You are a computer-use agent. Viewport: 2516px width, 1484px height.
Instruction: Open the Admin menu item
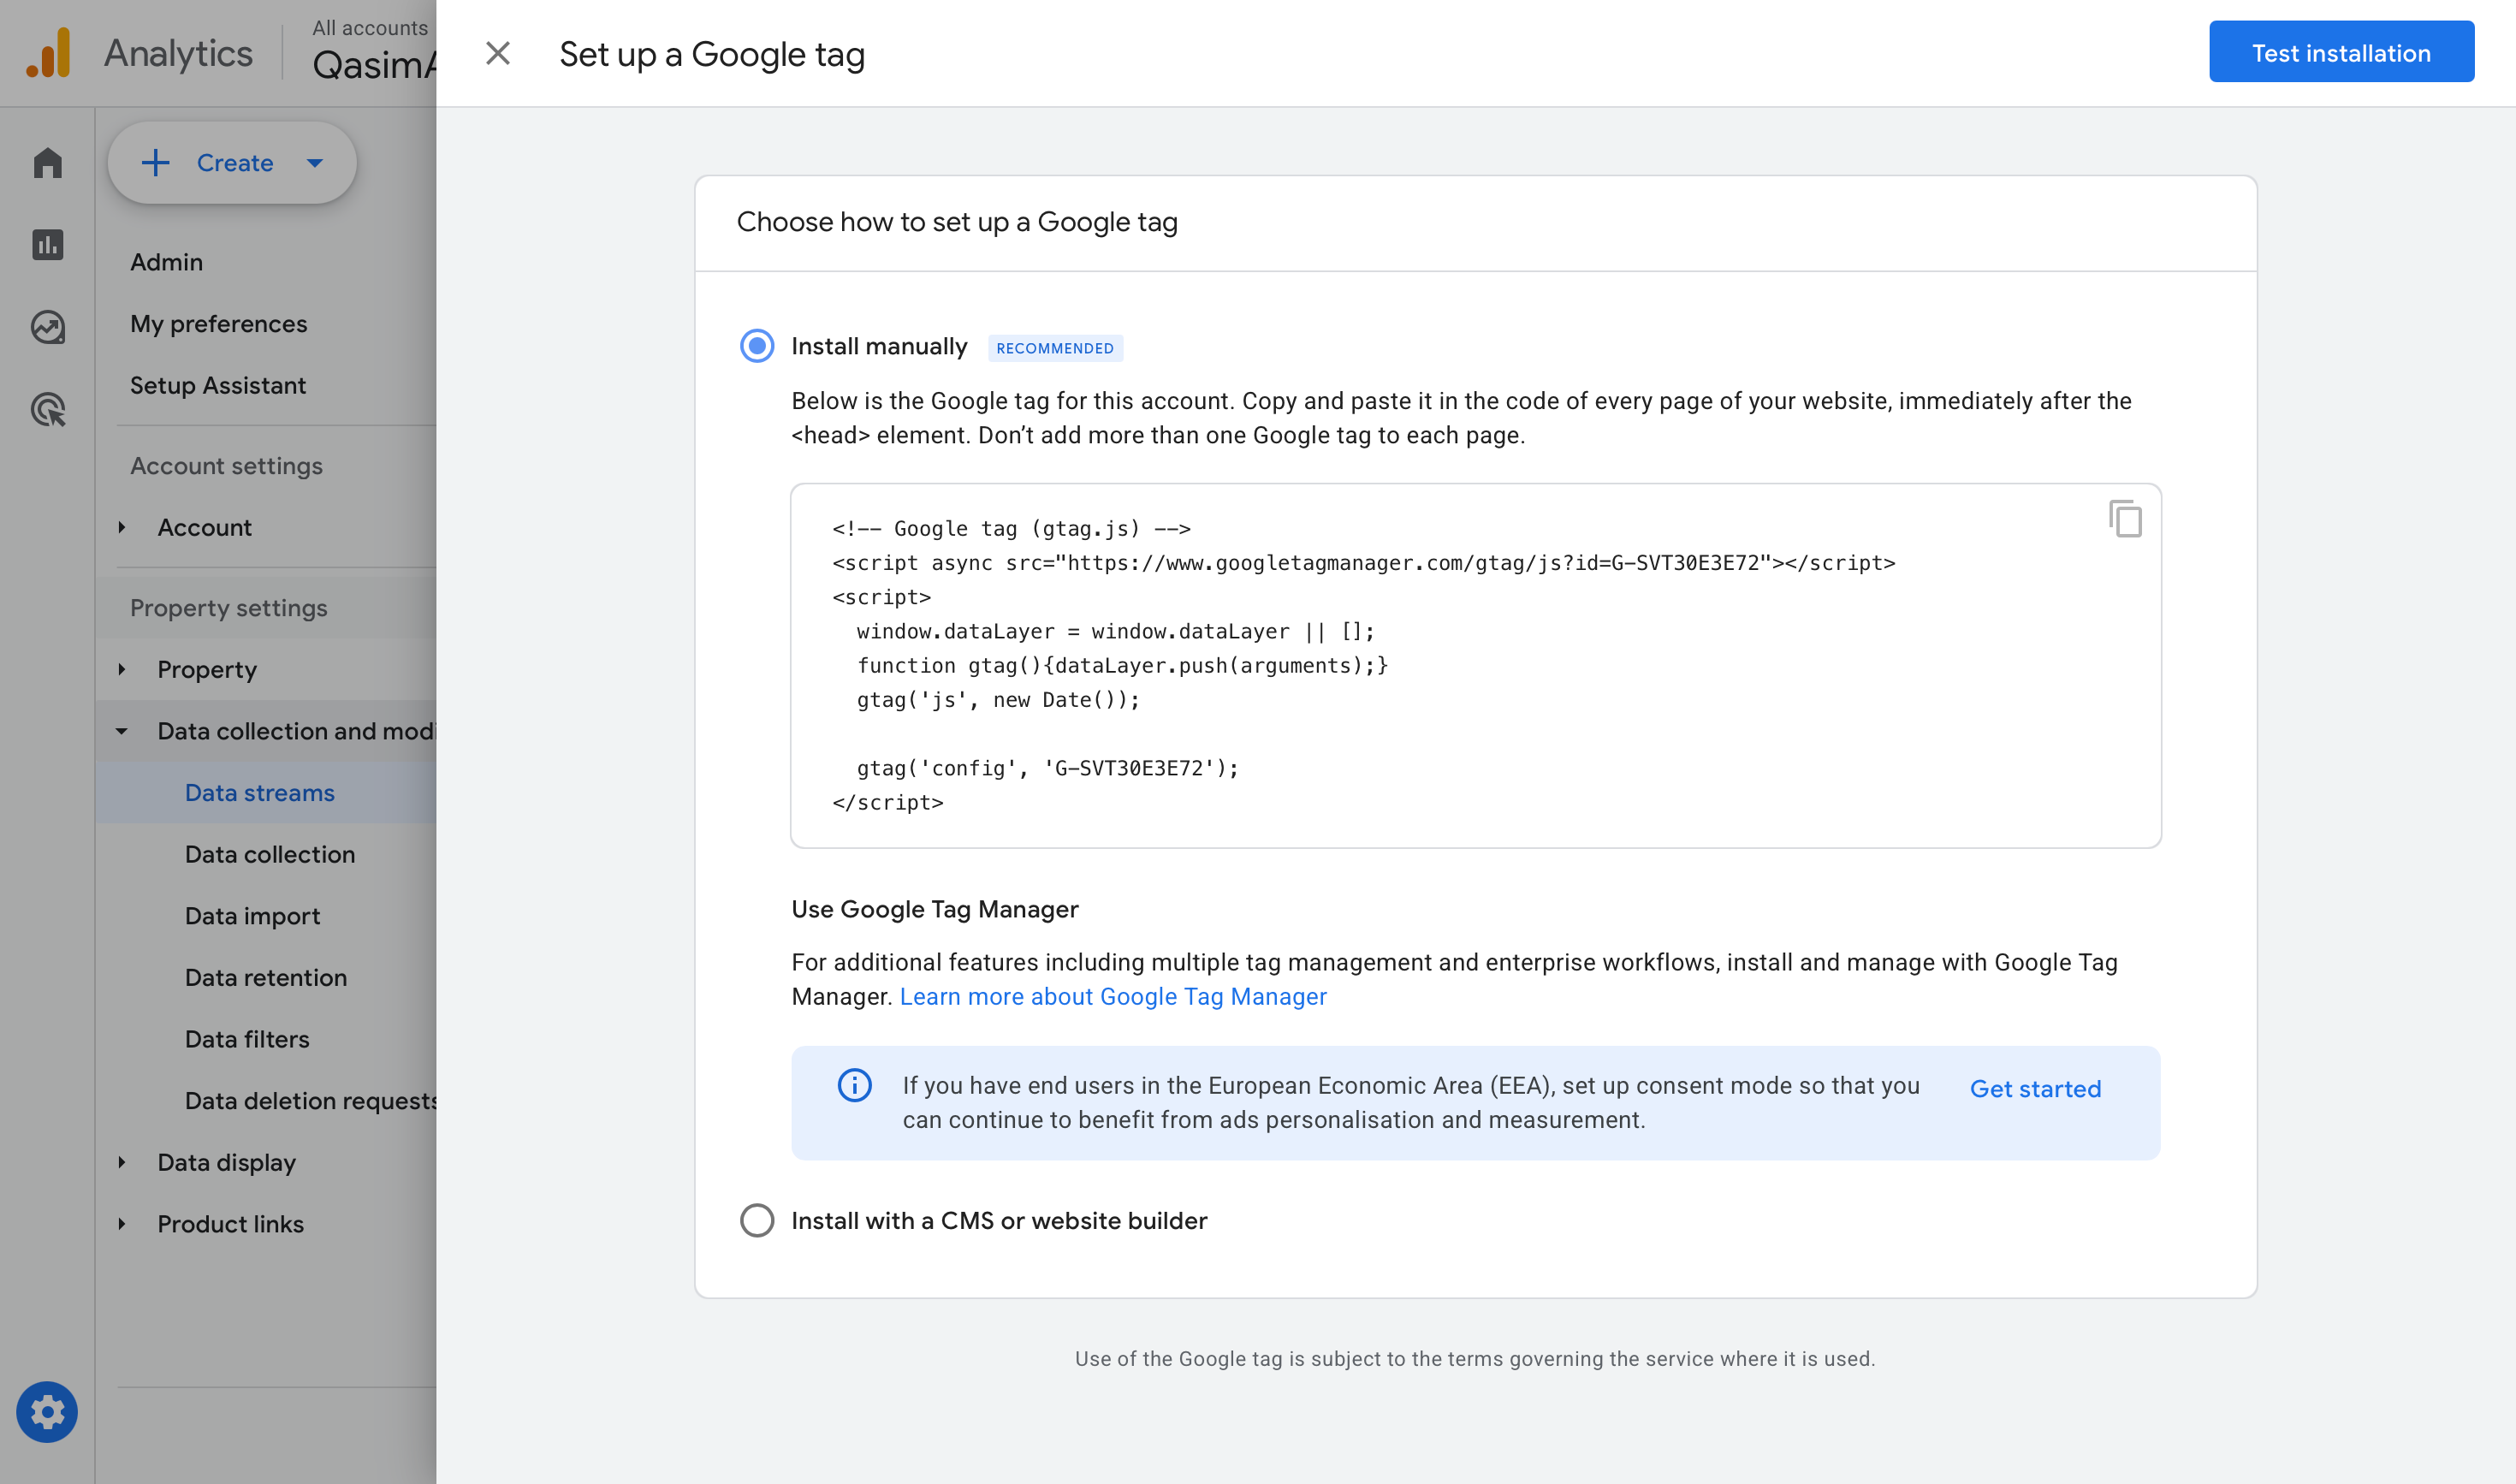click(166, 262)
